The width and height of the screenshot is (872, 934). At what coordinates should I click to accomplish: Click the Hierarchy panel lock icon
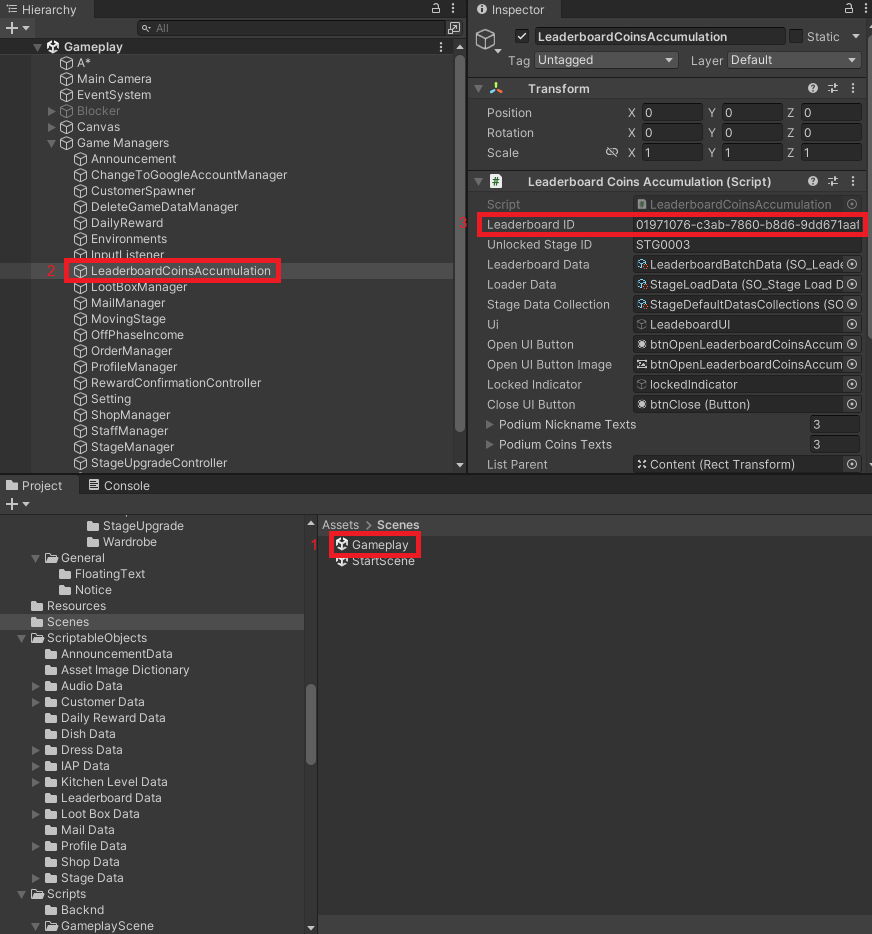coord(435,9)
